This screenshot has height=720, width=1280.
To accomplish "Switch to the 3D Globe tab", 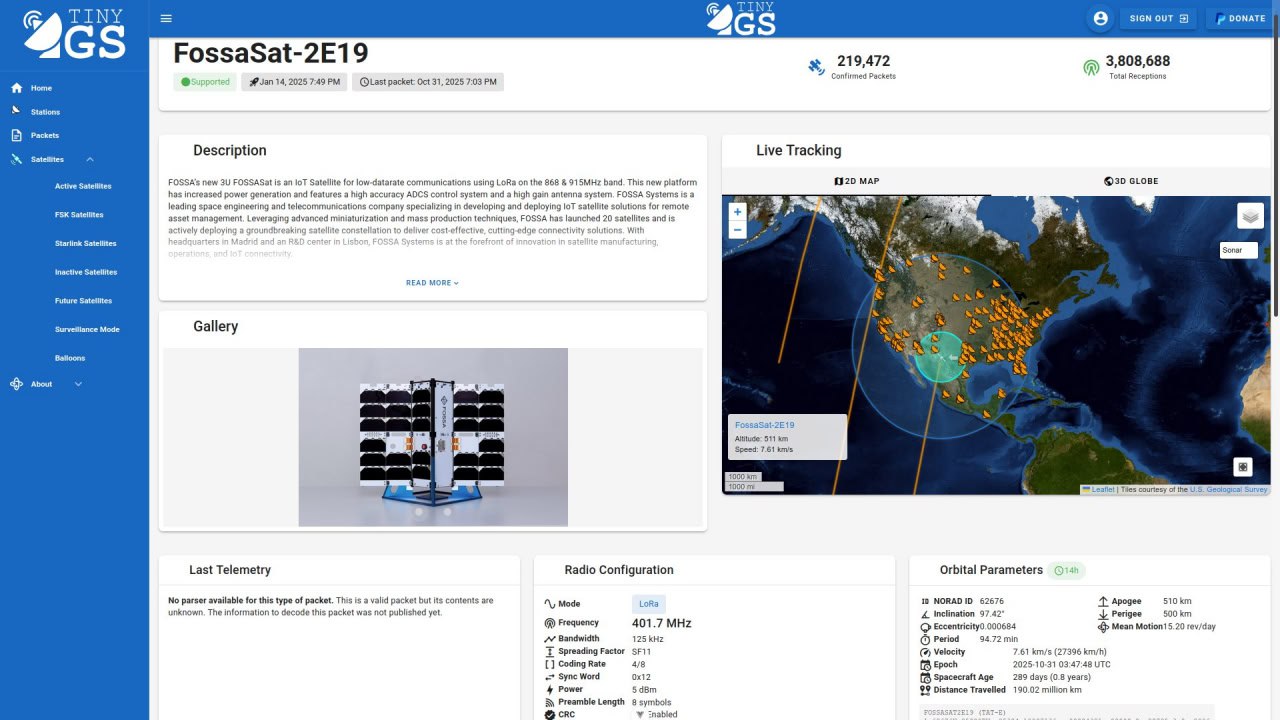I will (x=1131, y=181).
